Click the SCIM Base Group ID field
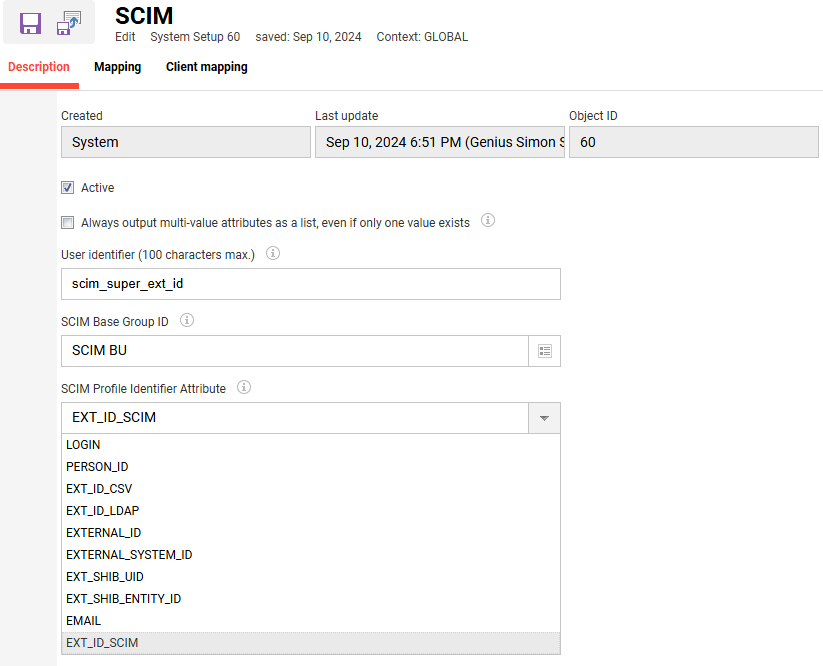Image resolution: width=823 pixels, height=666 pixels. pyautogui.click(x=294, y=351)
